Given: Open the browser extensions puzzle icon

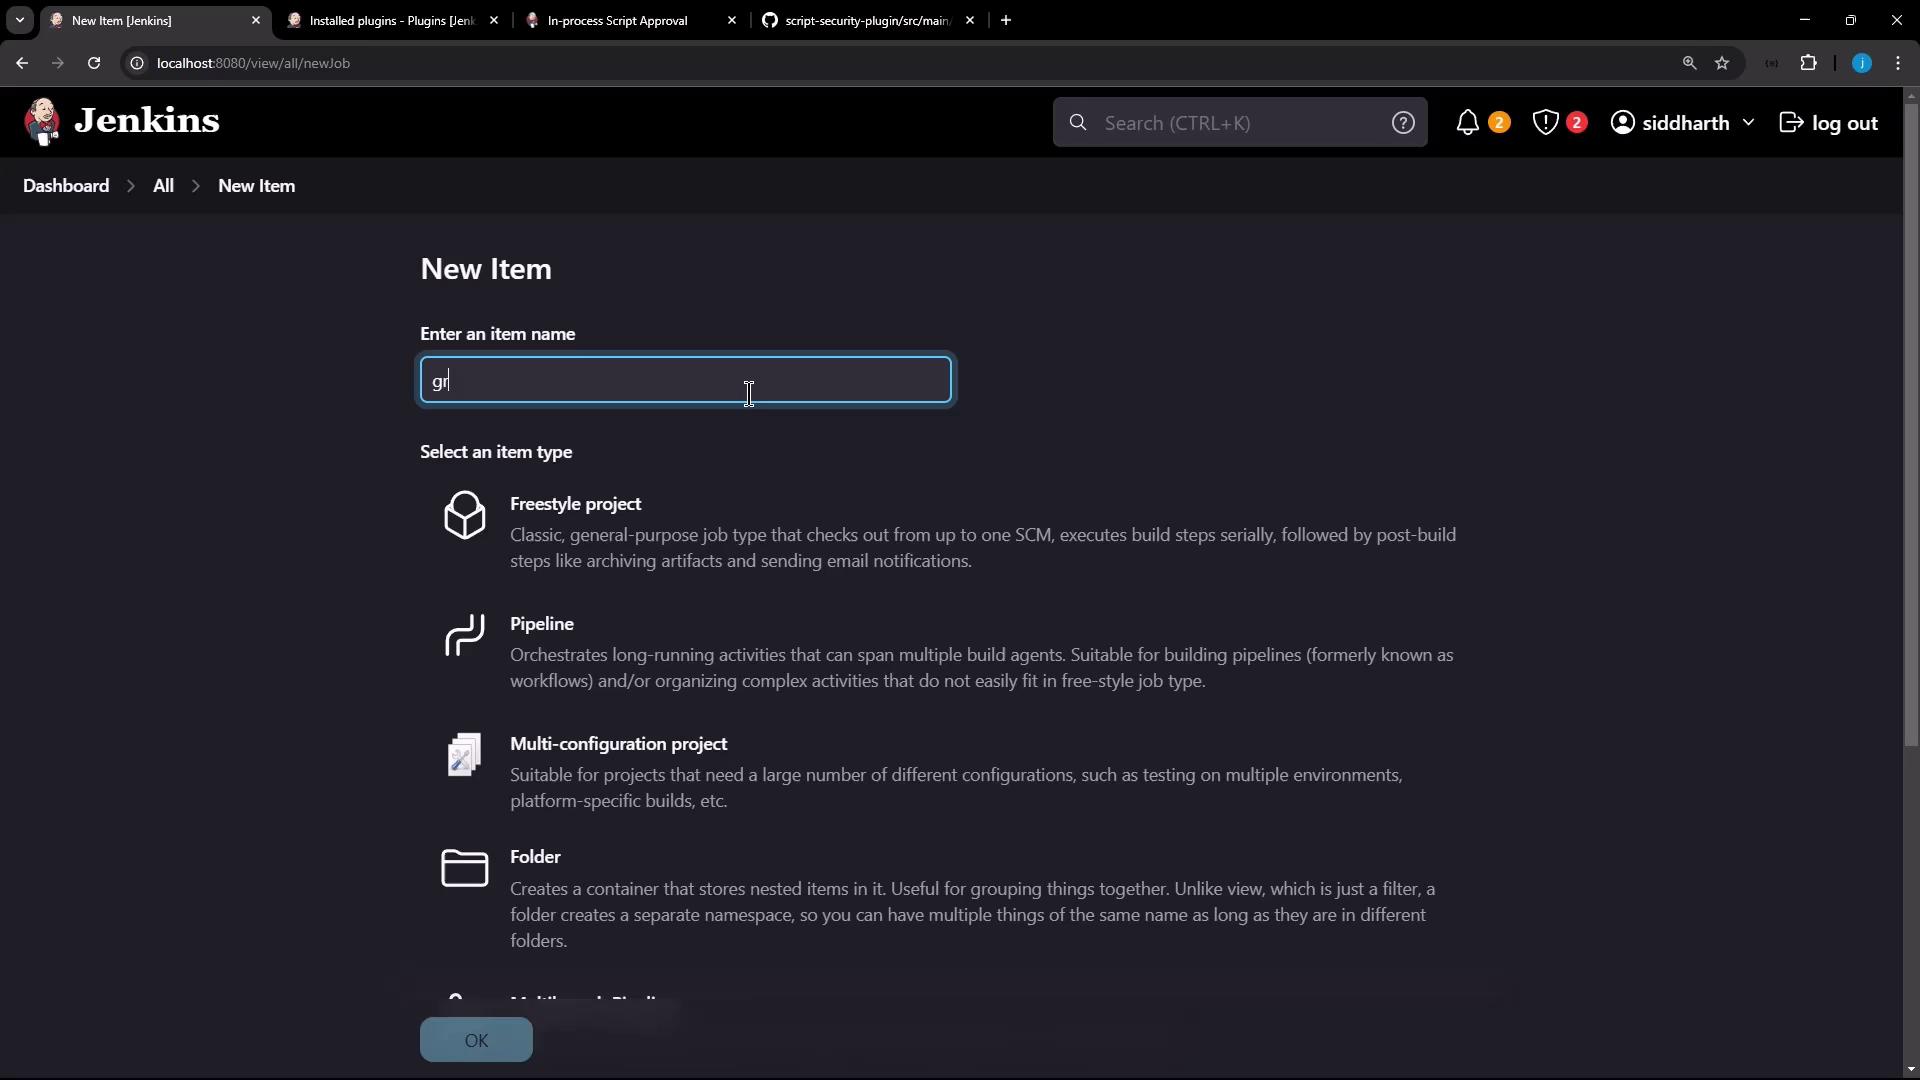Looking at the screenshot, I should [x=1808, y=63].
